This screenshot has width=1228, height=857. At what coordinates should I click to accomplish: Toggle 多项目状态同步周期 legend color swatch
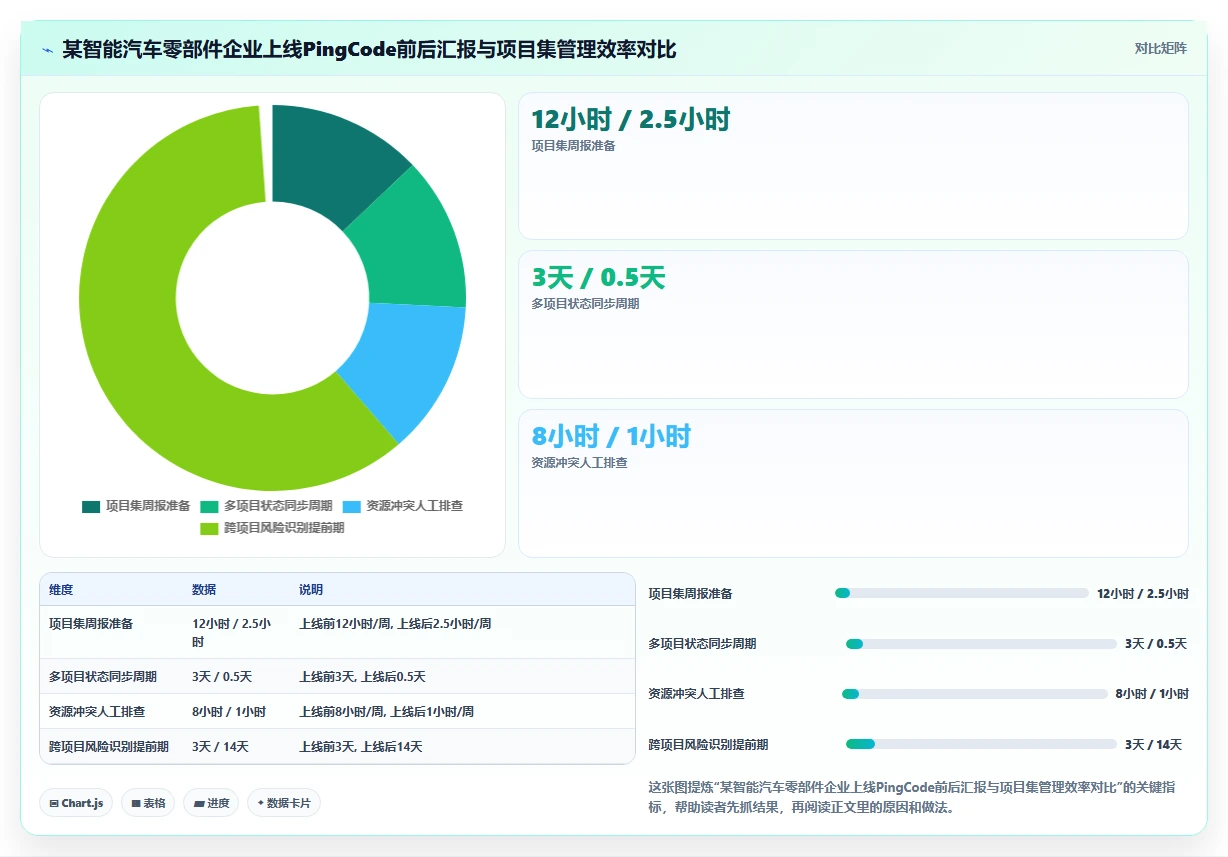(209, 506)
